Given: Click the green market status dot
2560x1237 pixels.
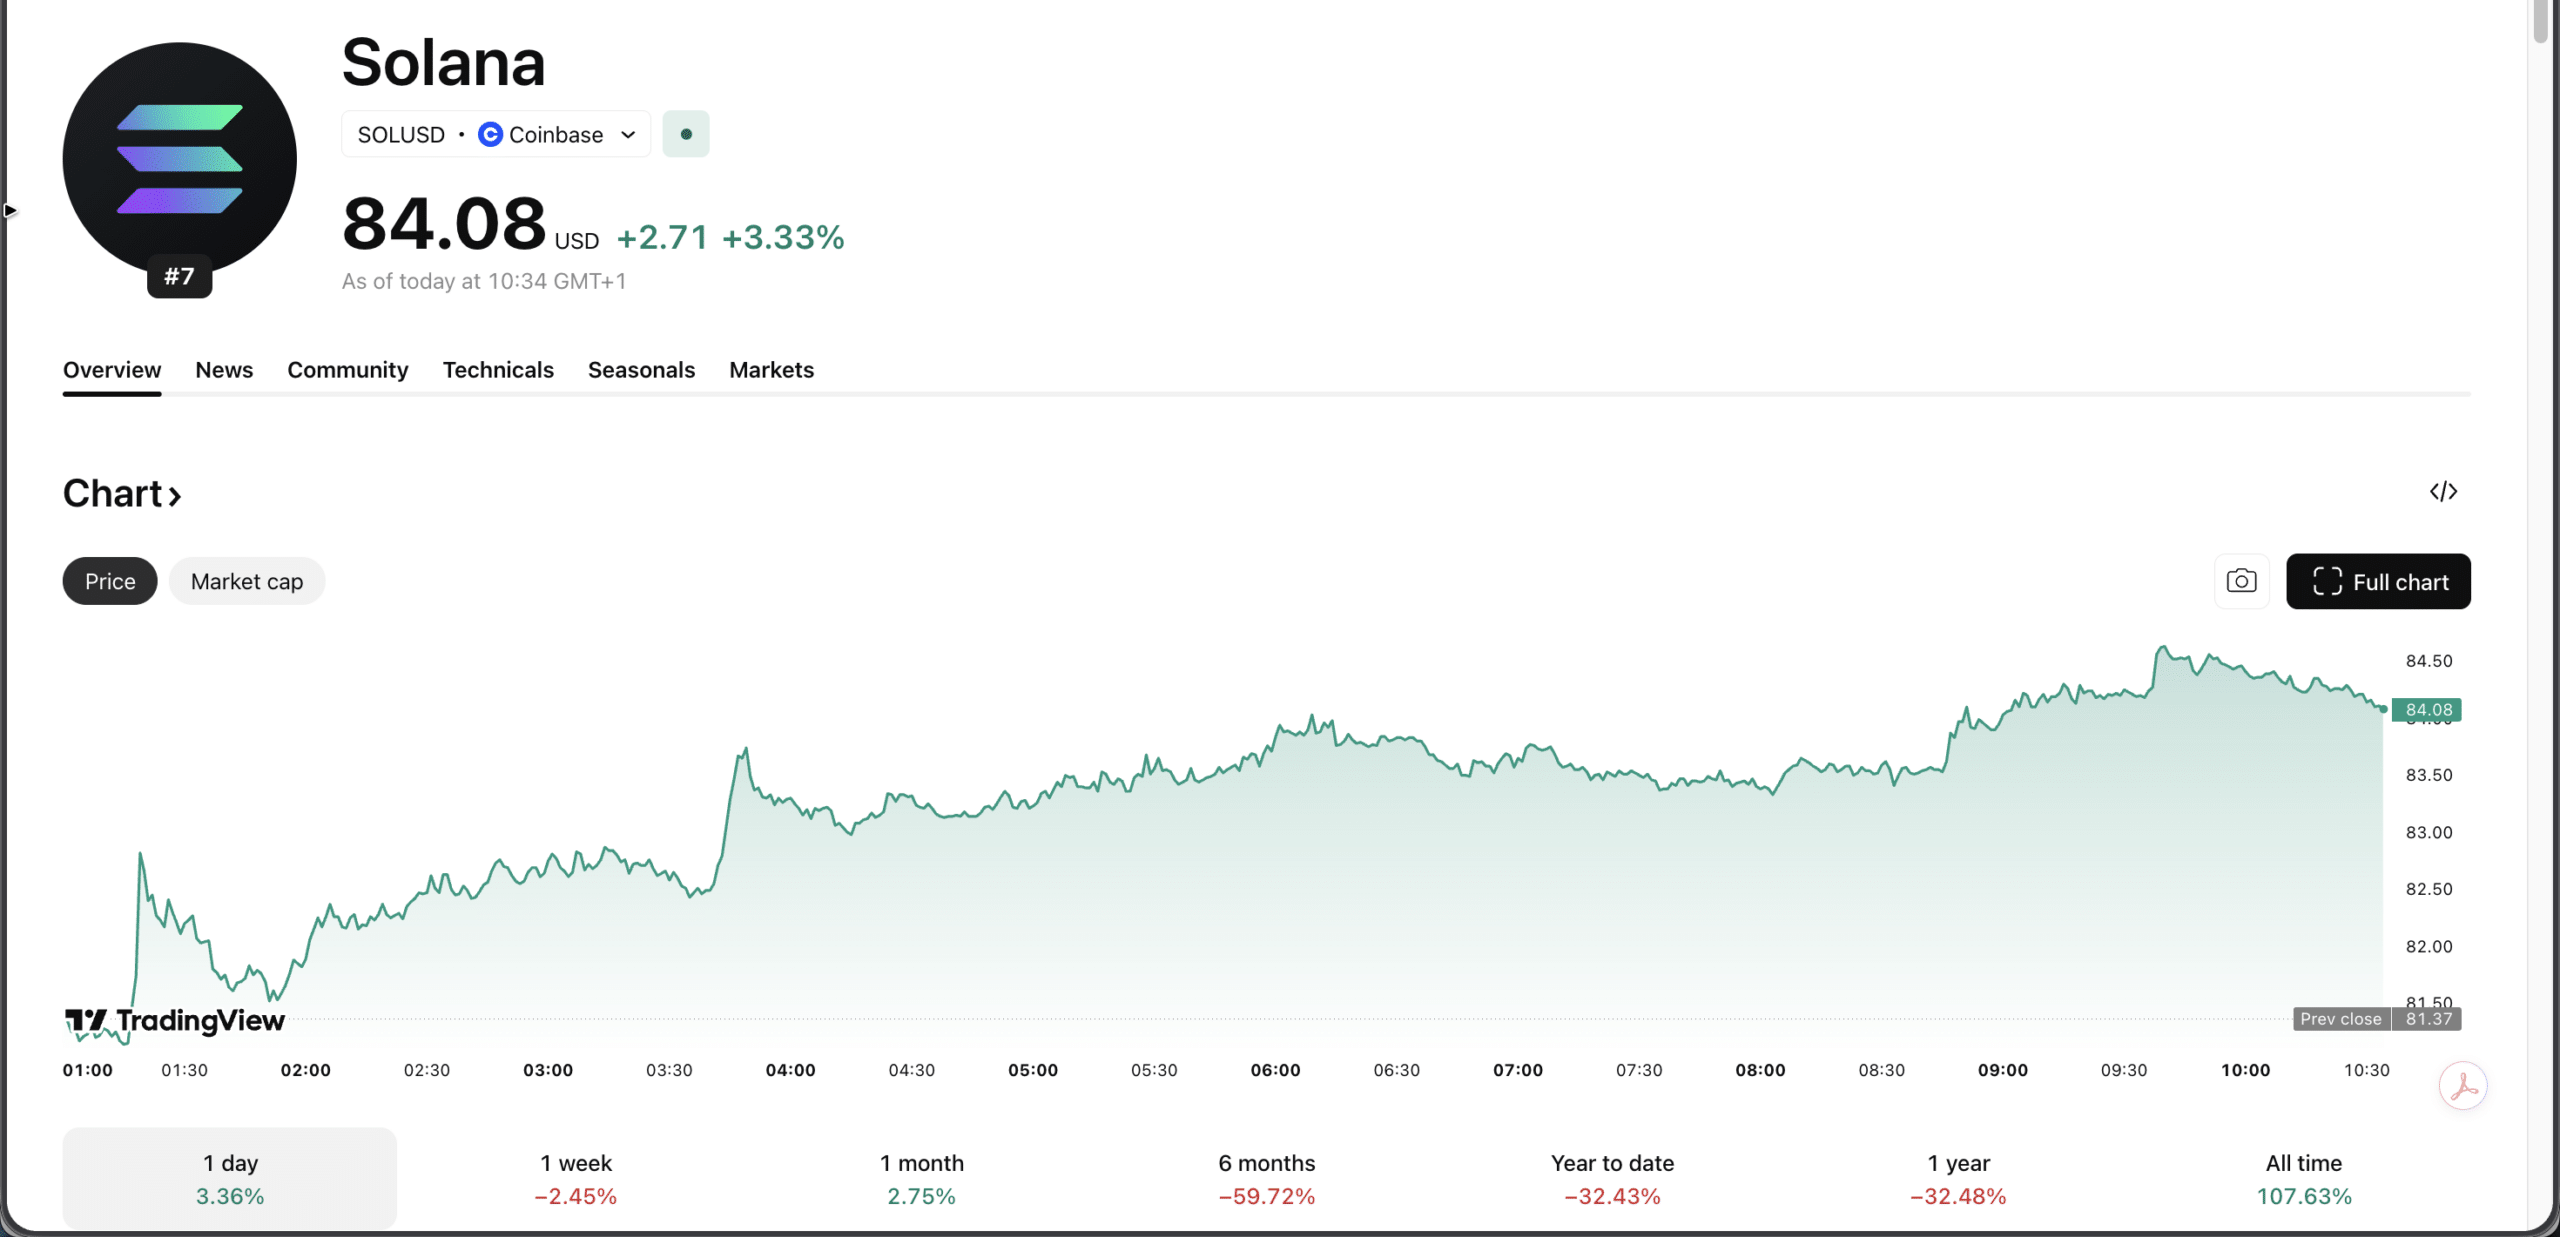Looking at the screenshot, I should [686, 134].
